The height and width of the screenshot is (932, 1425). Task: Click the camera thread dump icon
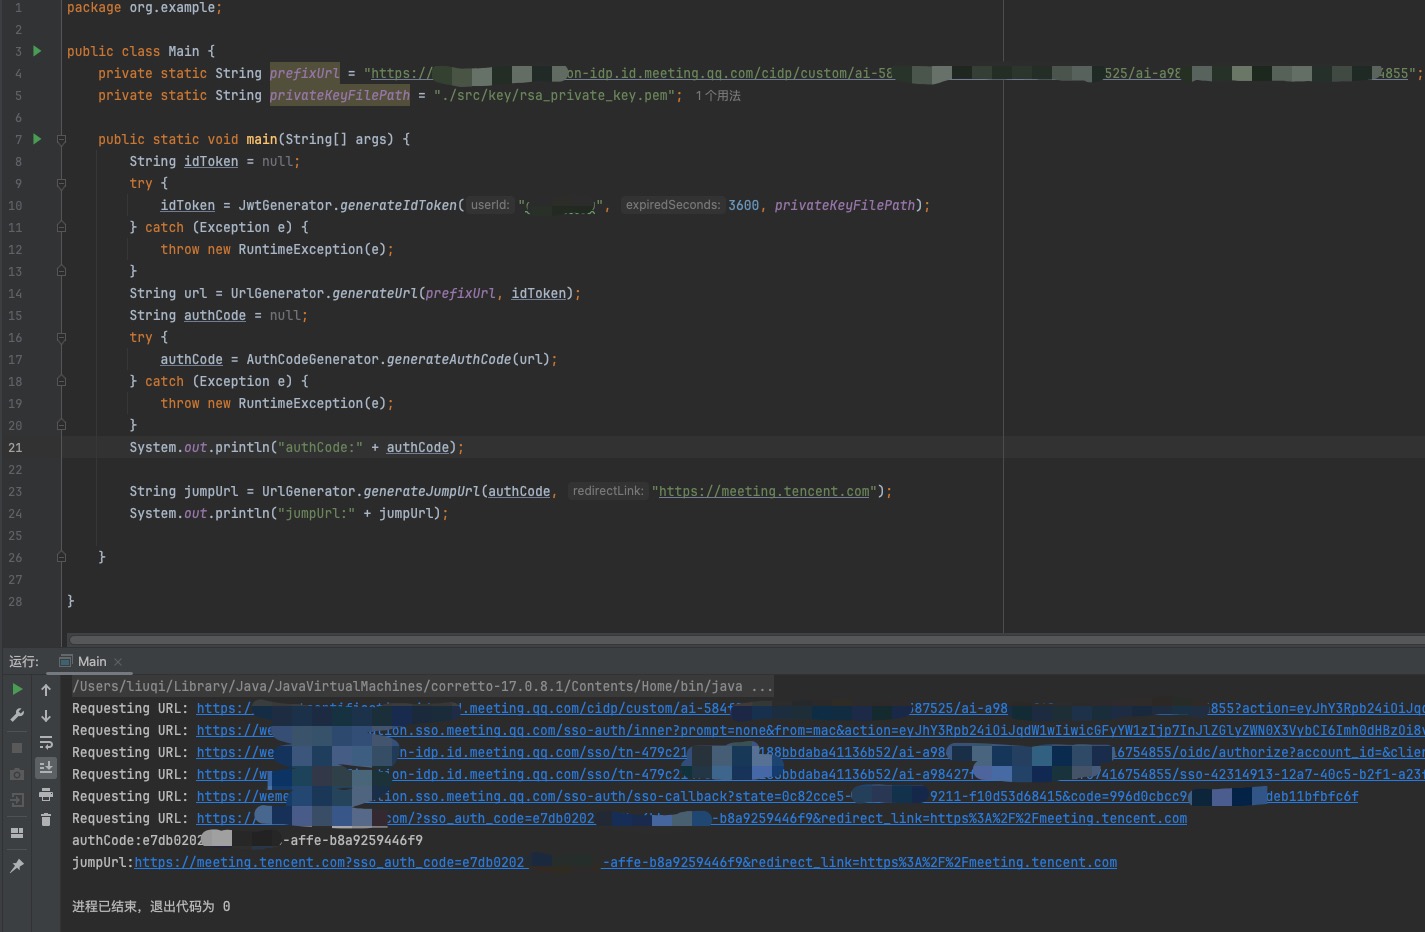(x=17, y=774)
